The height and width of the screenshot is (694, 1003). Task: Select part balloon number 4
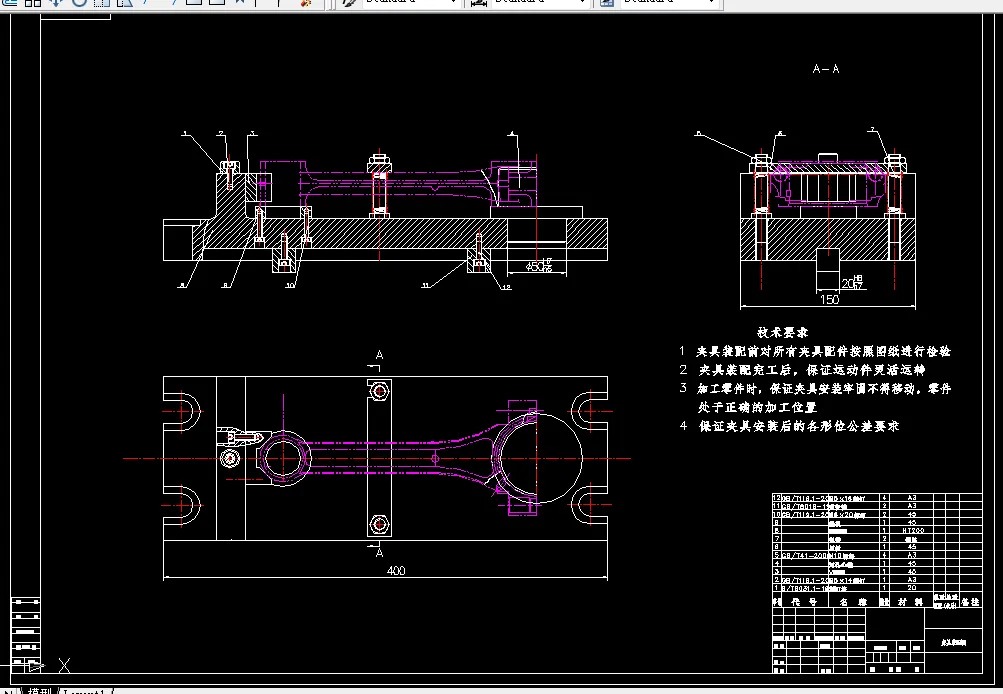coord(512,134)
